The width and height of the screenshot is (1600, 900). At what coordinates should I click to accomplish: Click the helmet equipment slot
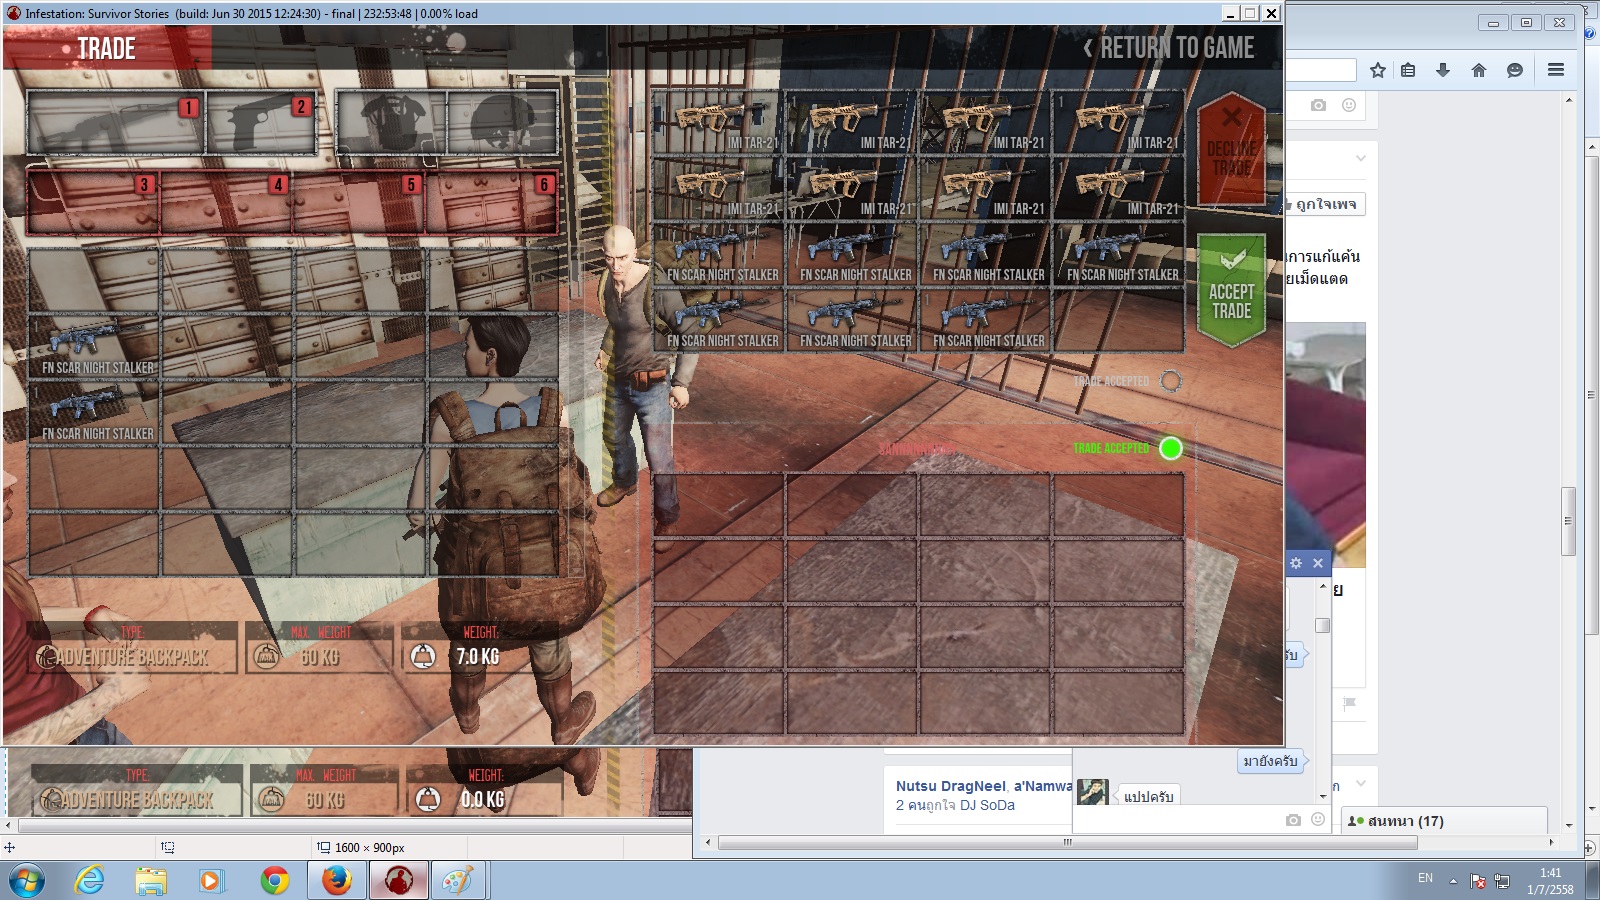502,123
